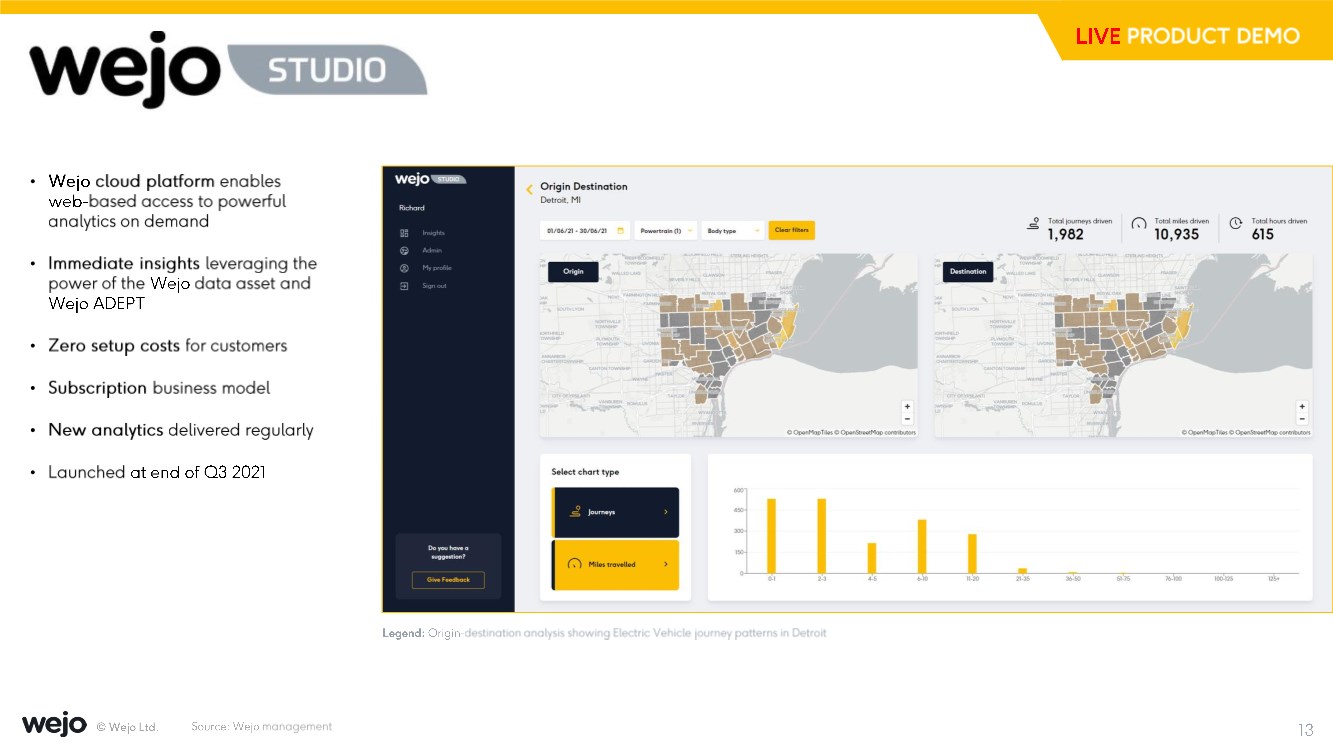This screenshot has width=1333, height=750.
Task: Click the 6-10 bar in the chart
Action: coord(922,547)
